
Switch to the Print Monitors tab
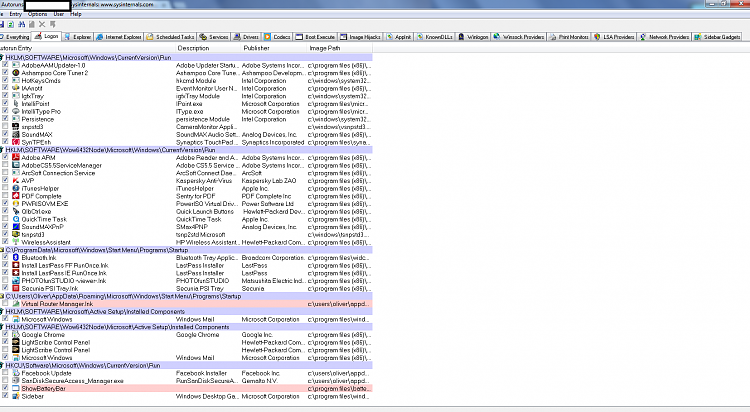[x=569, y=37]
